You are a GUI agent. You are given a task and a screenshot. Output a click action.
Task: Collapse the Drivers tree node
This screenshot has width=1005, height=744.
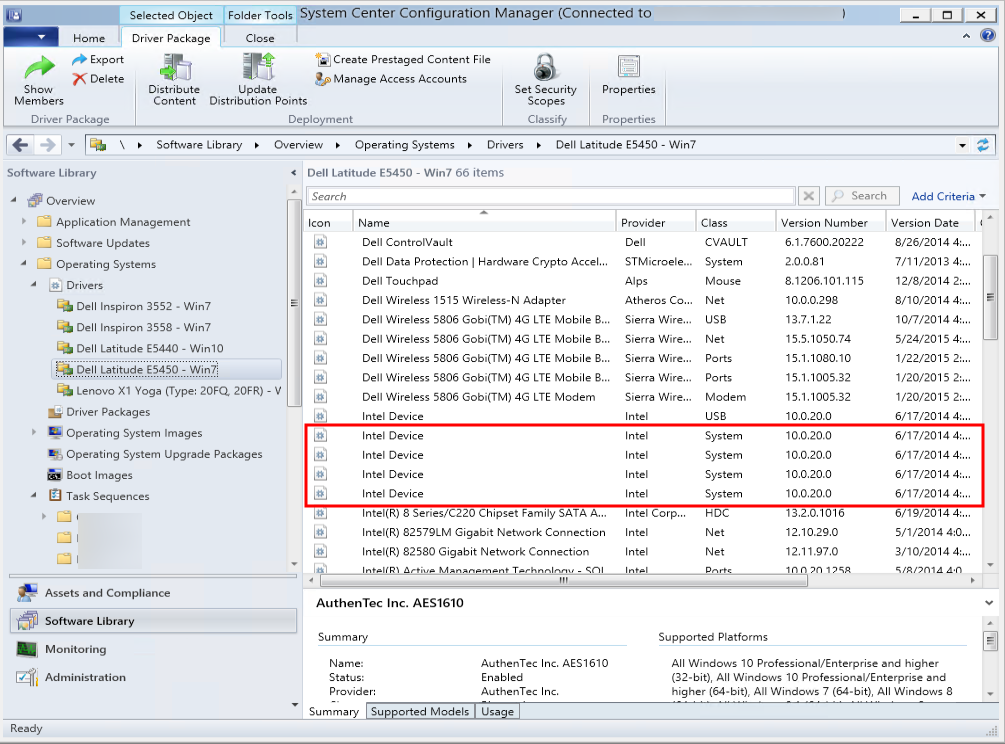34,285
